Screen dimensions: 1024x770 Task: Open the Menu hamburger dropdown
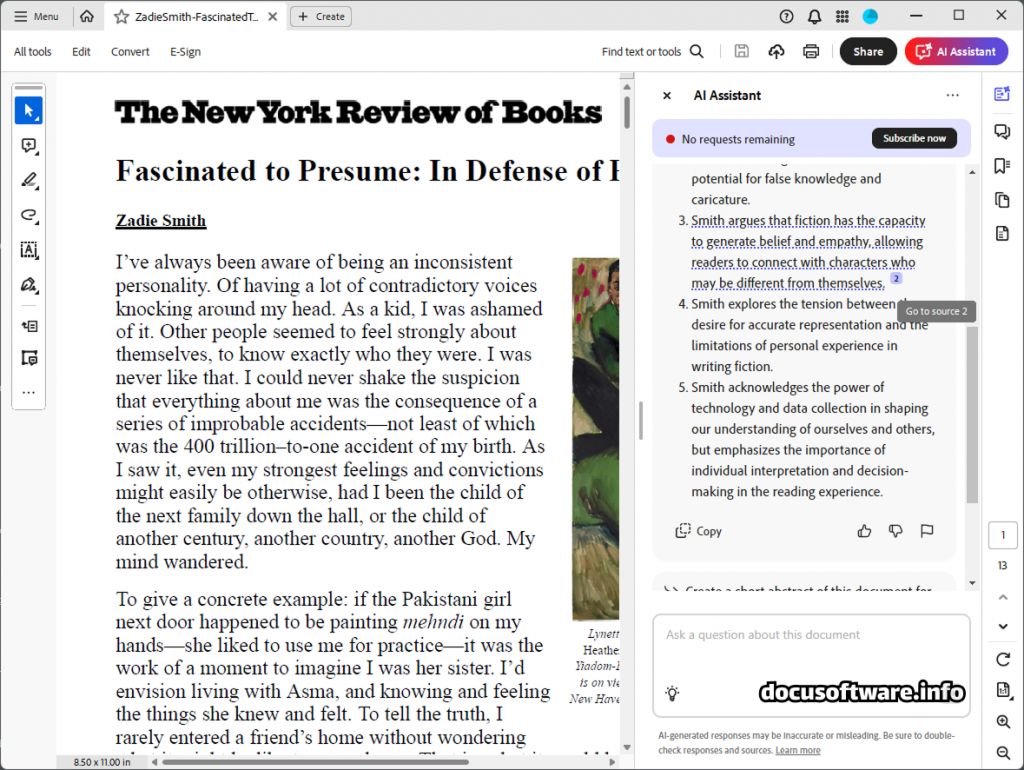(x=36, y=16)
